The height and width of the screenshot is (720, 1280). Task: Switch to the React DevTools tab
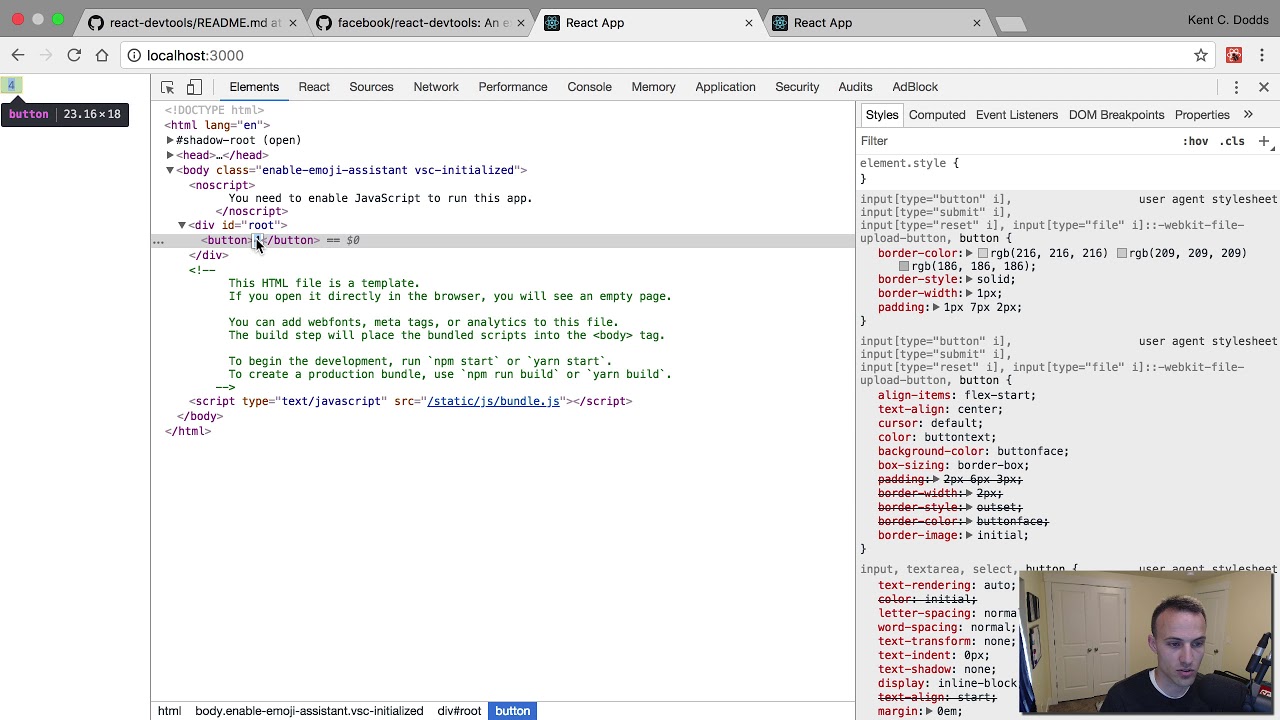(x=314, y=87)
